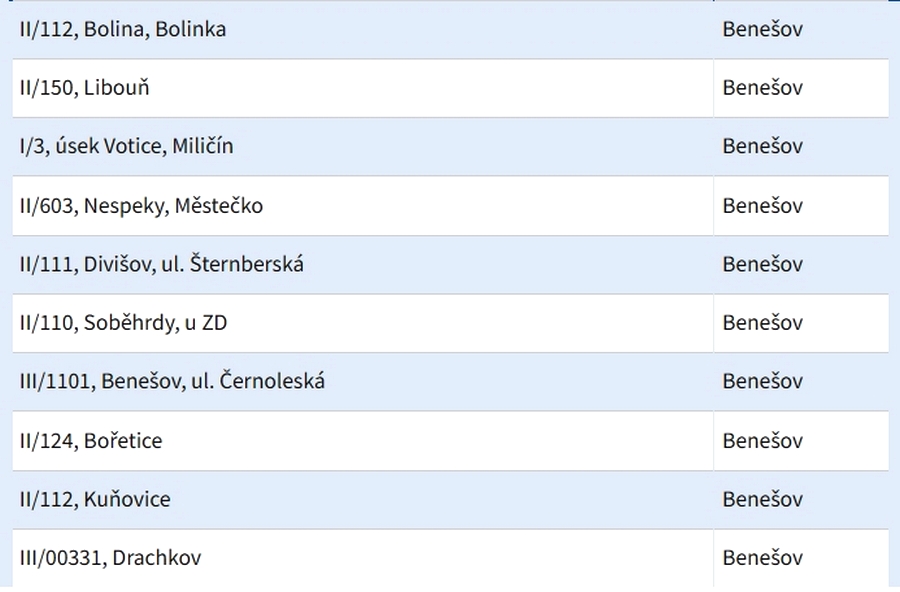Select Benešov district next to Votice, Miličín
This screenshot has width=900, height=592.
763,146
